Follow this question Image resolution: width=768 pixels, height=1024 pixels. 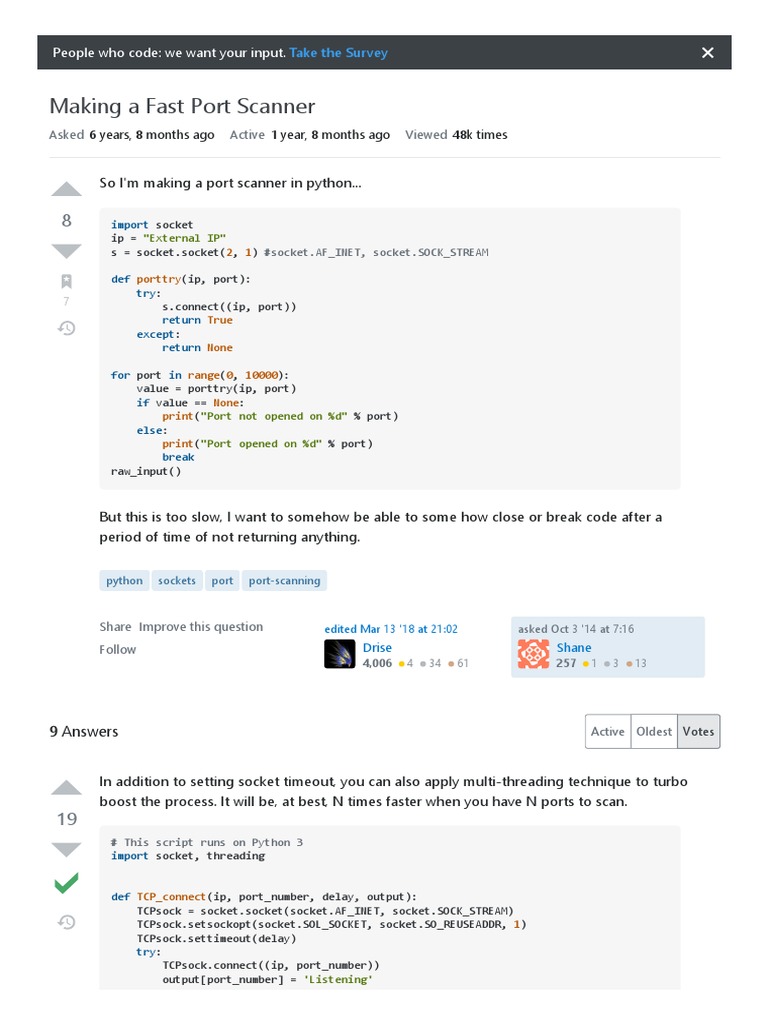[x=117, y=649]
